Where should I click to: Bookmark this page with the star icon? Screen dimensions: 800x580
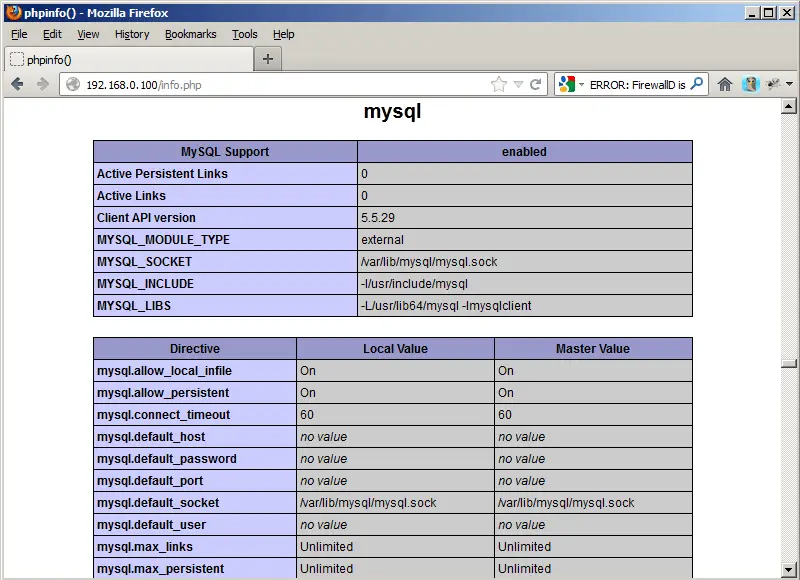[499, 85]
